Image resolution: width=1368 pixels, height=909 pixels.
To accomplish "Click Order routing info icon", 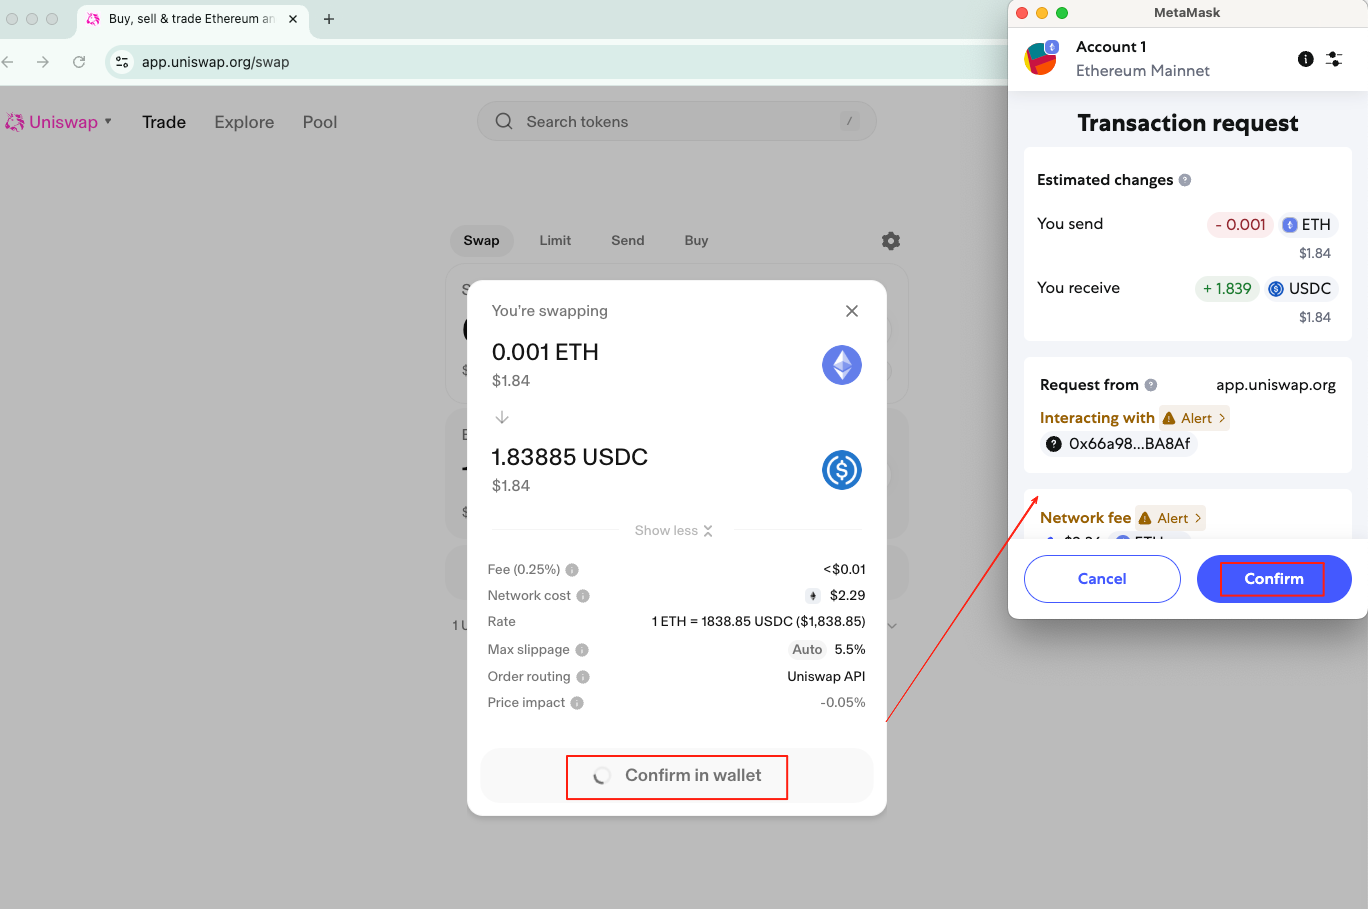I will pyautogui.click(x=583, y=677).
